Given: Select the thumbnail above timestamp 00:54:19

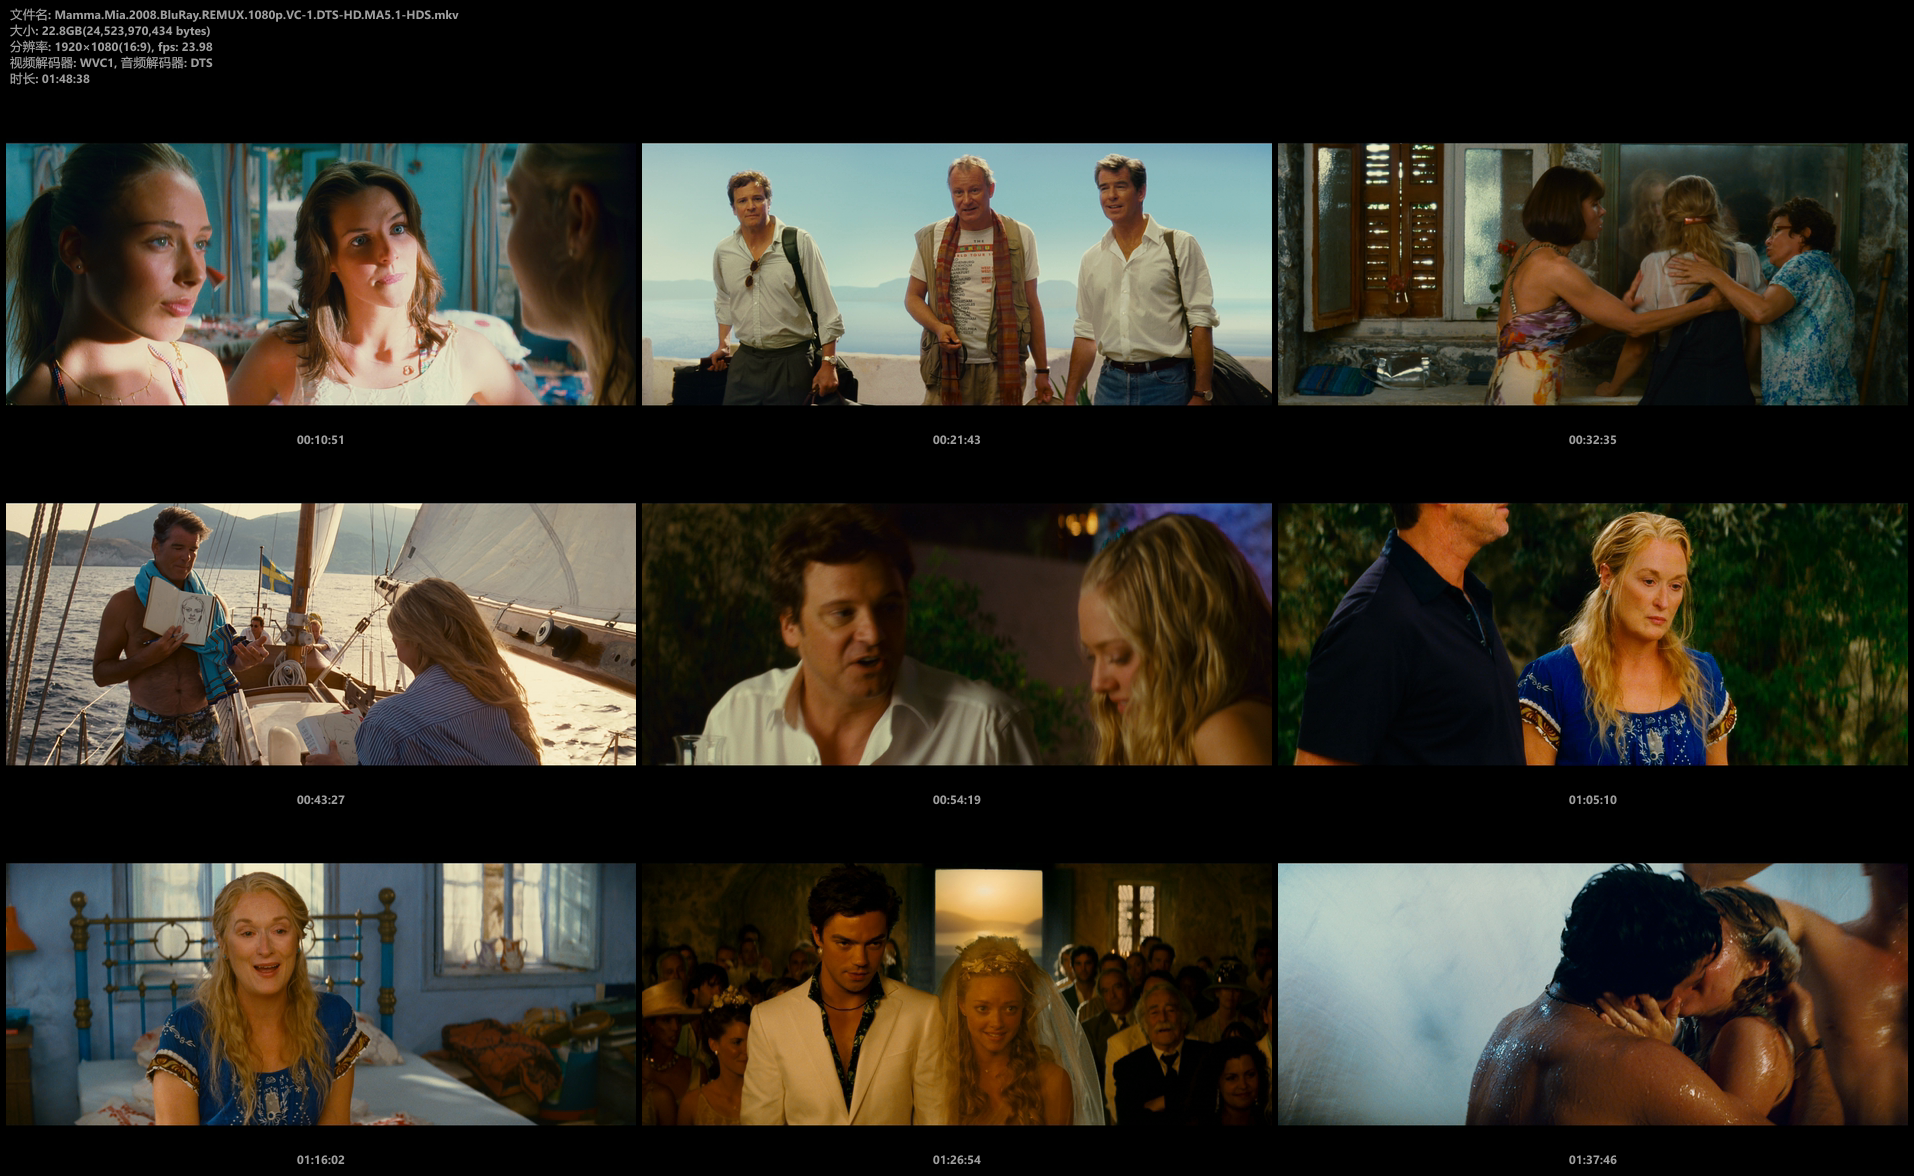Looking at the screenshot, I should 956,634.
